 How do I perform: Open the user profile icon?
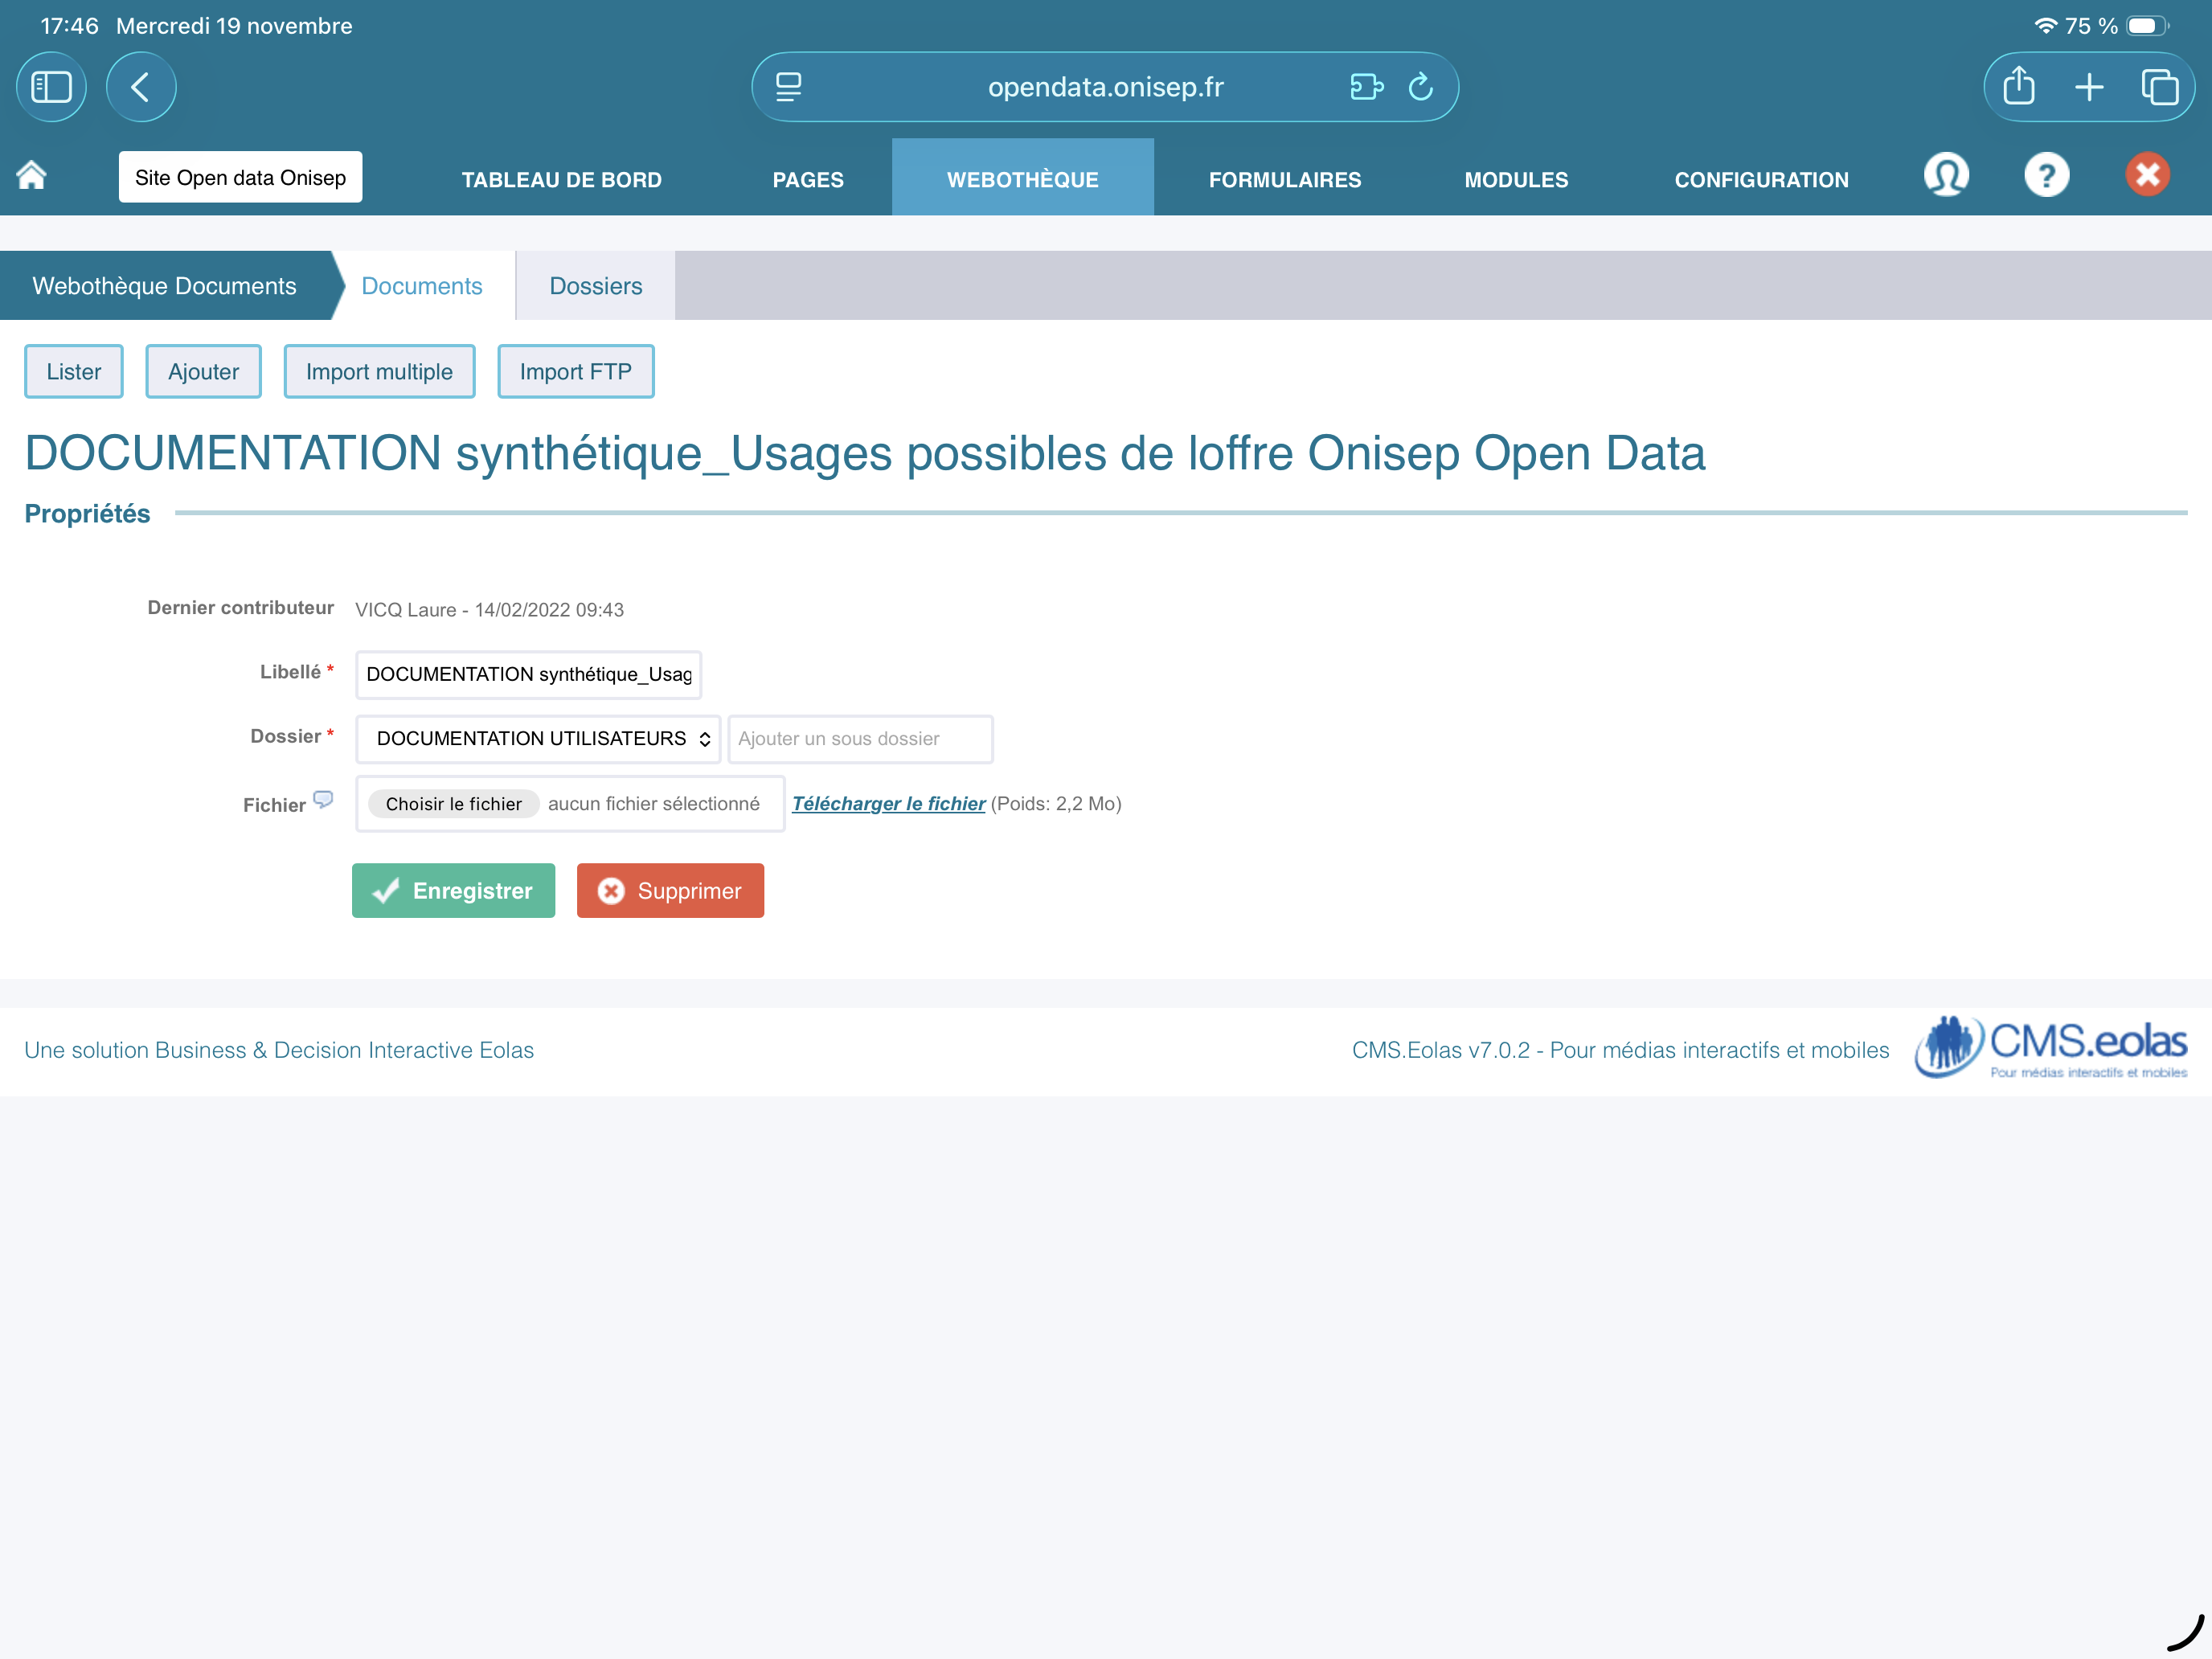(x=1945, y=176)
